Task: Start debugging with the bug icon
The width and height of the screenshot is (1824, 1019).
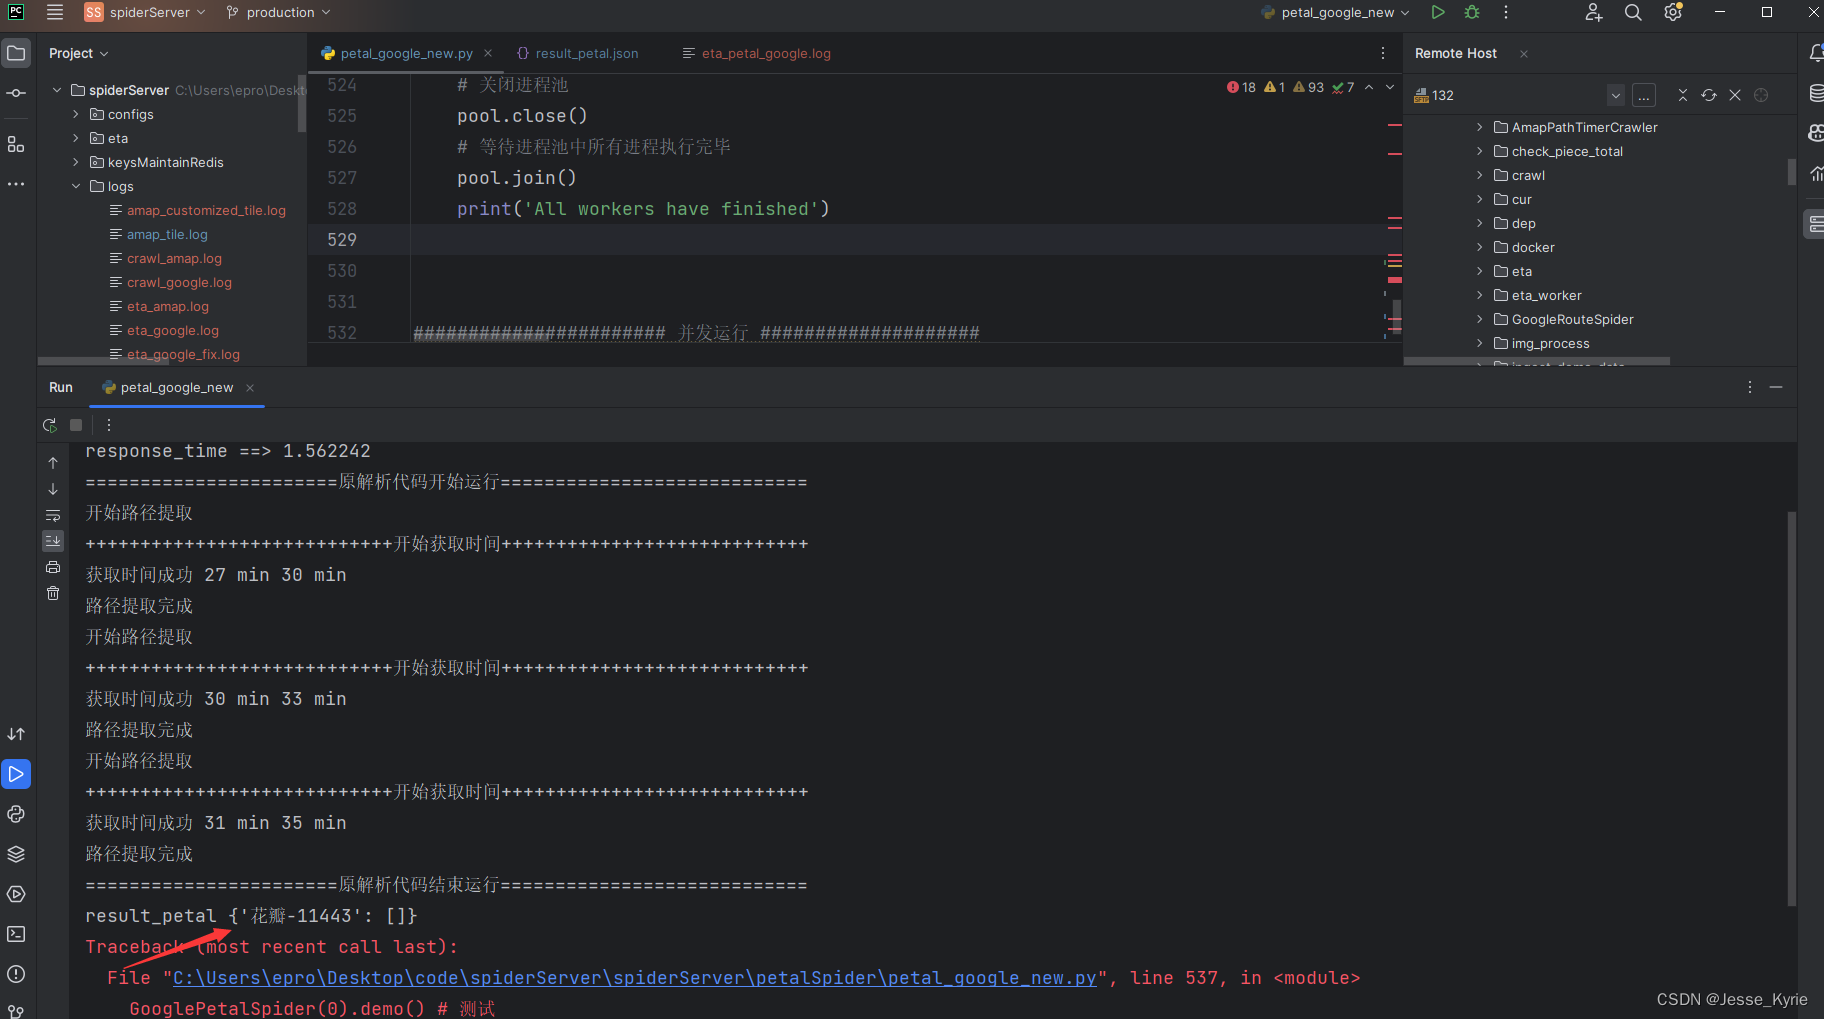Action: pos(1472,13)
